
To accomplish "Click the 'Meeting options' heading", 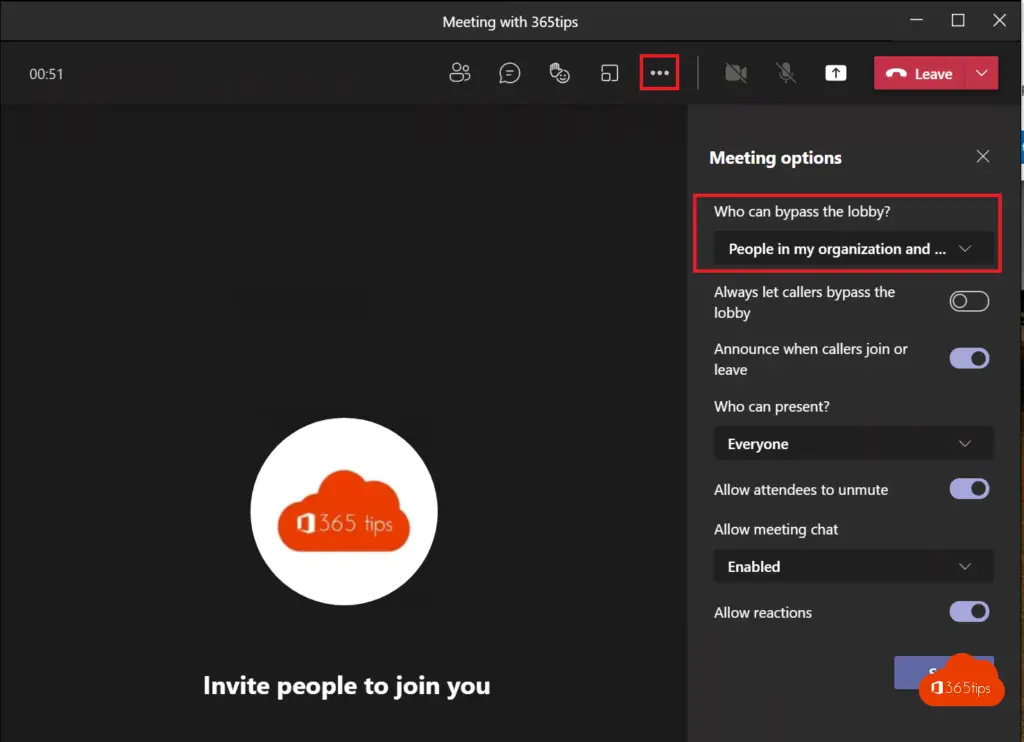I will (x=775, y=157).
